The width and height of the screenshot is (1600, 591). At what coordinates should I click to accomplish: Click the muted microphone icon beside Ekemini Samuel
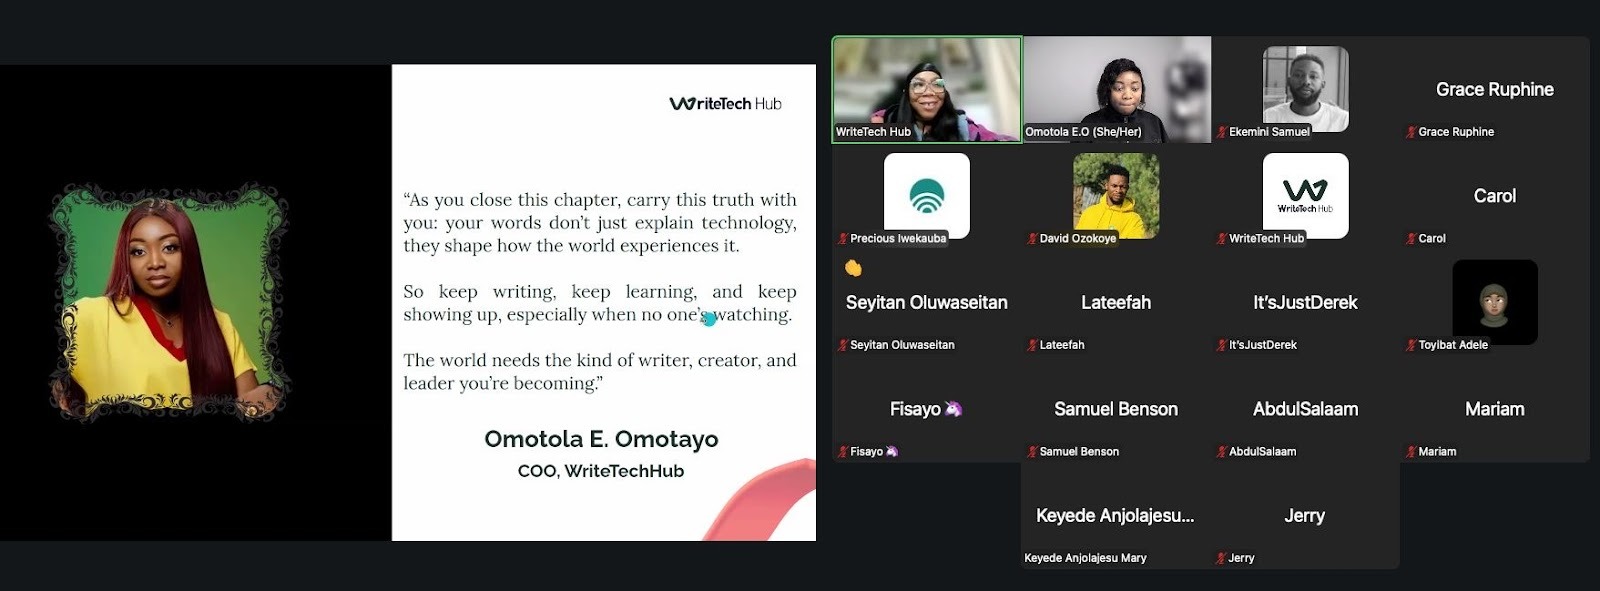(1221, 132)
